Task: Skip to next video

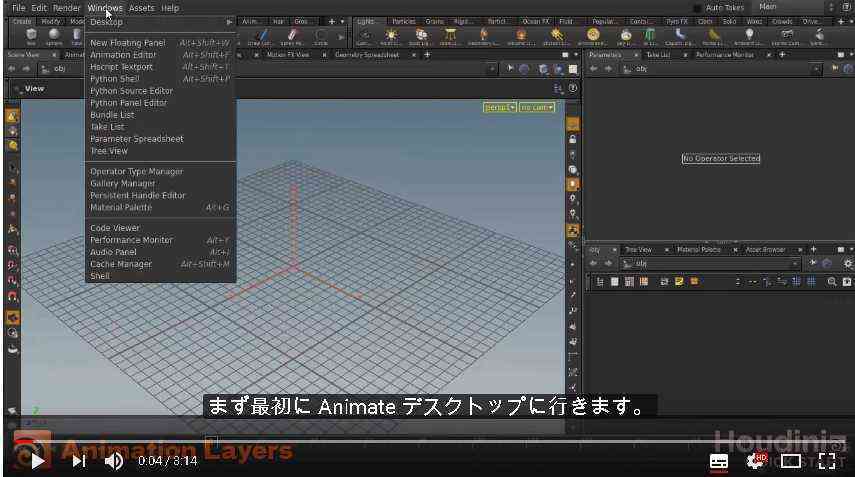Action: (79, 462)
